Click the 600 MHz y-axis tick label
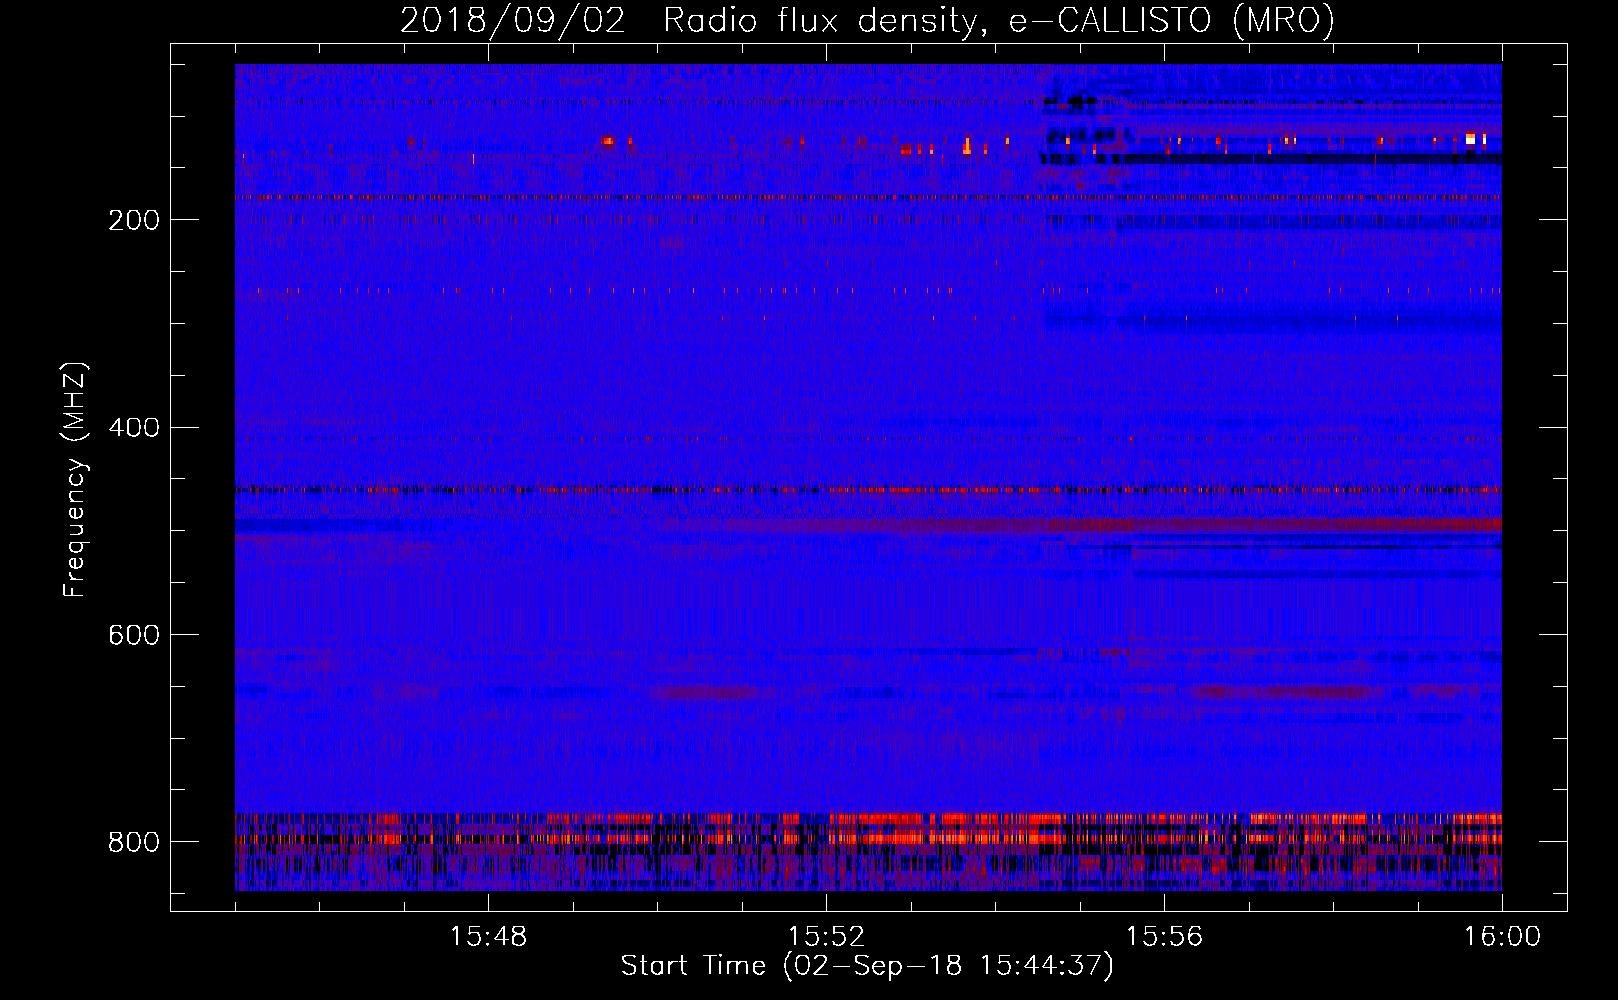The image size is (1618, 1000). [134, 635]
